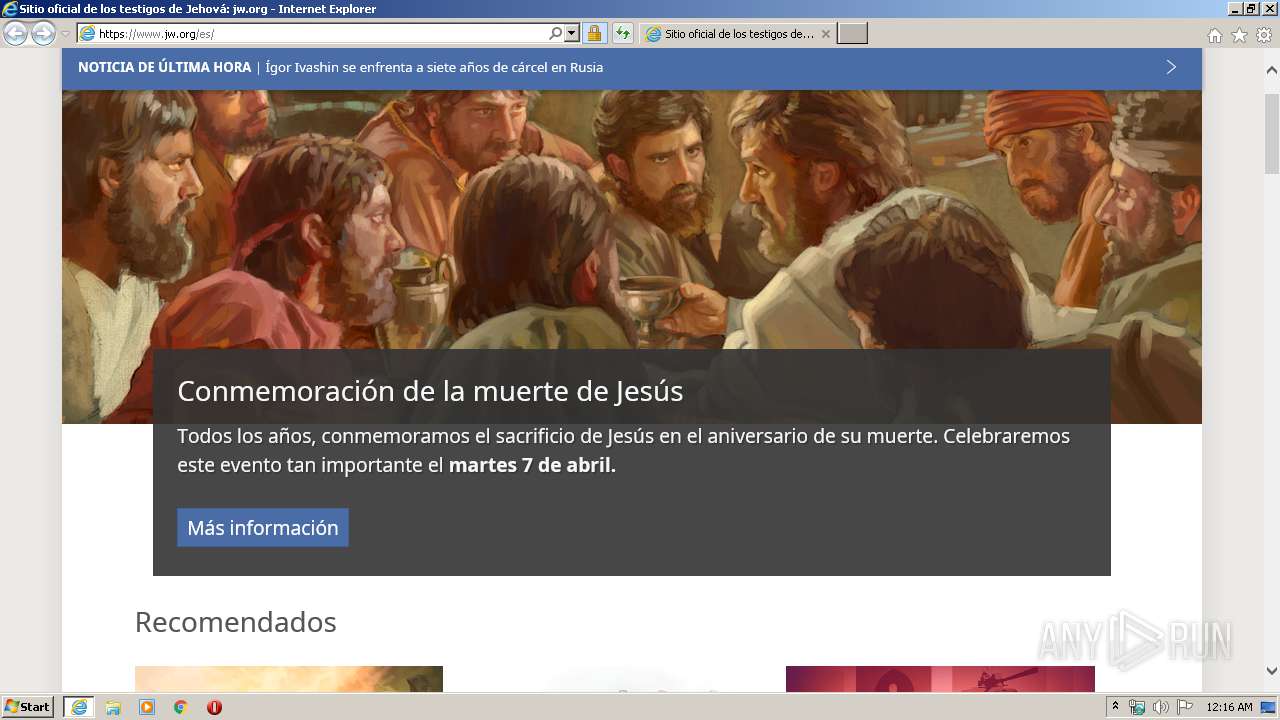Screen dimensions: 1280x720
Task: Select the https://www.jw.org/es/ address bar
Action: click(x=321, y=34)
